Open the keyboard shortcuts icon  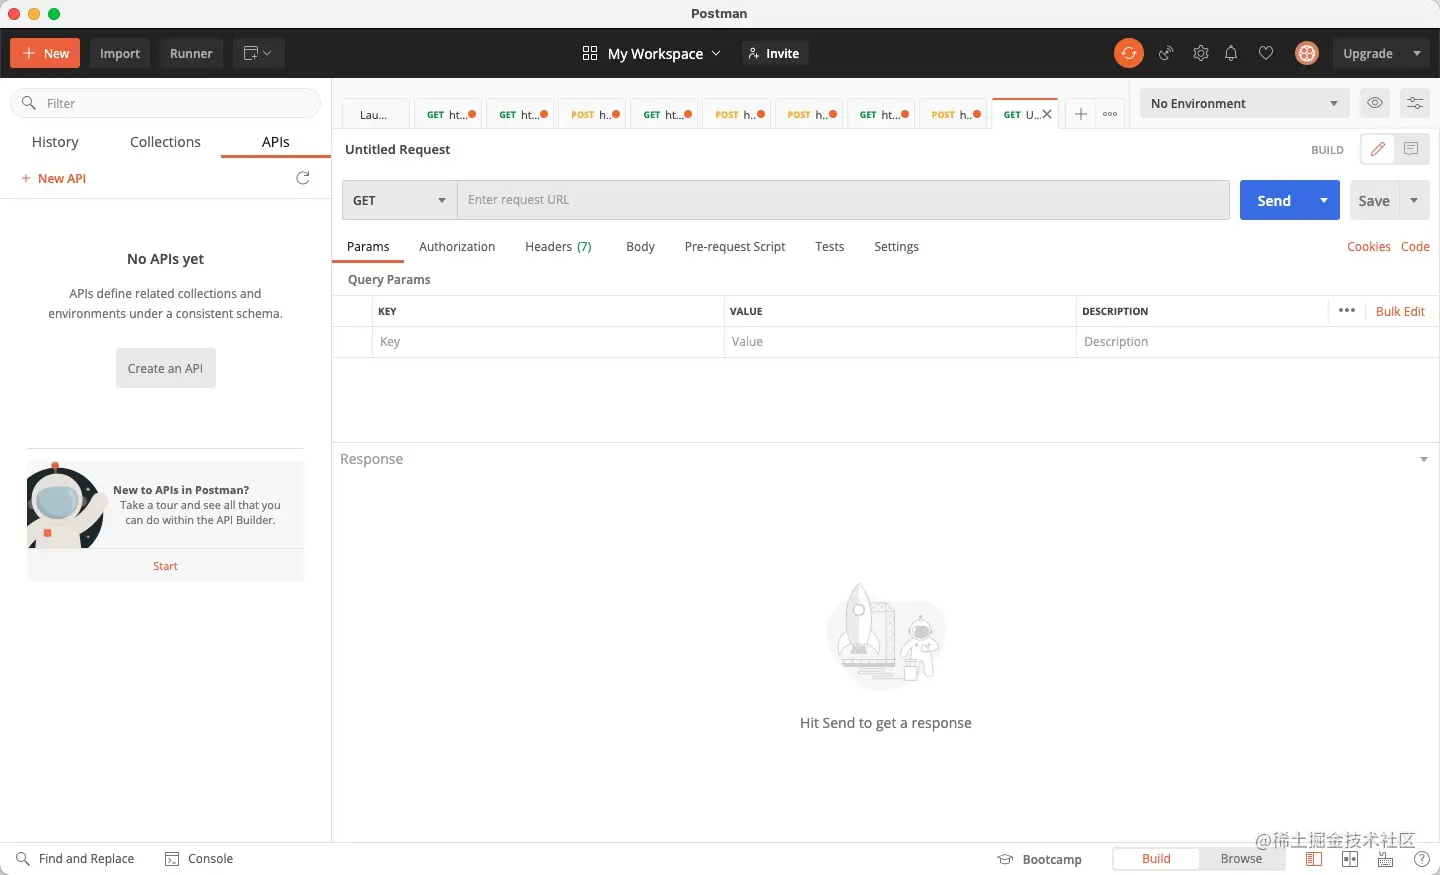click(x=1386, y=859)
